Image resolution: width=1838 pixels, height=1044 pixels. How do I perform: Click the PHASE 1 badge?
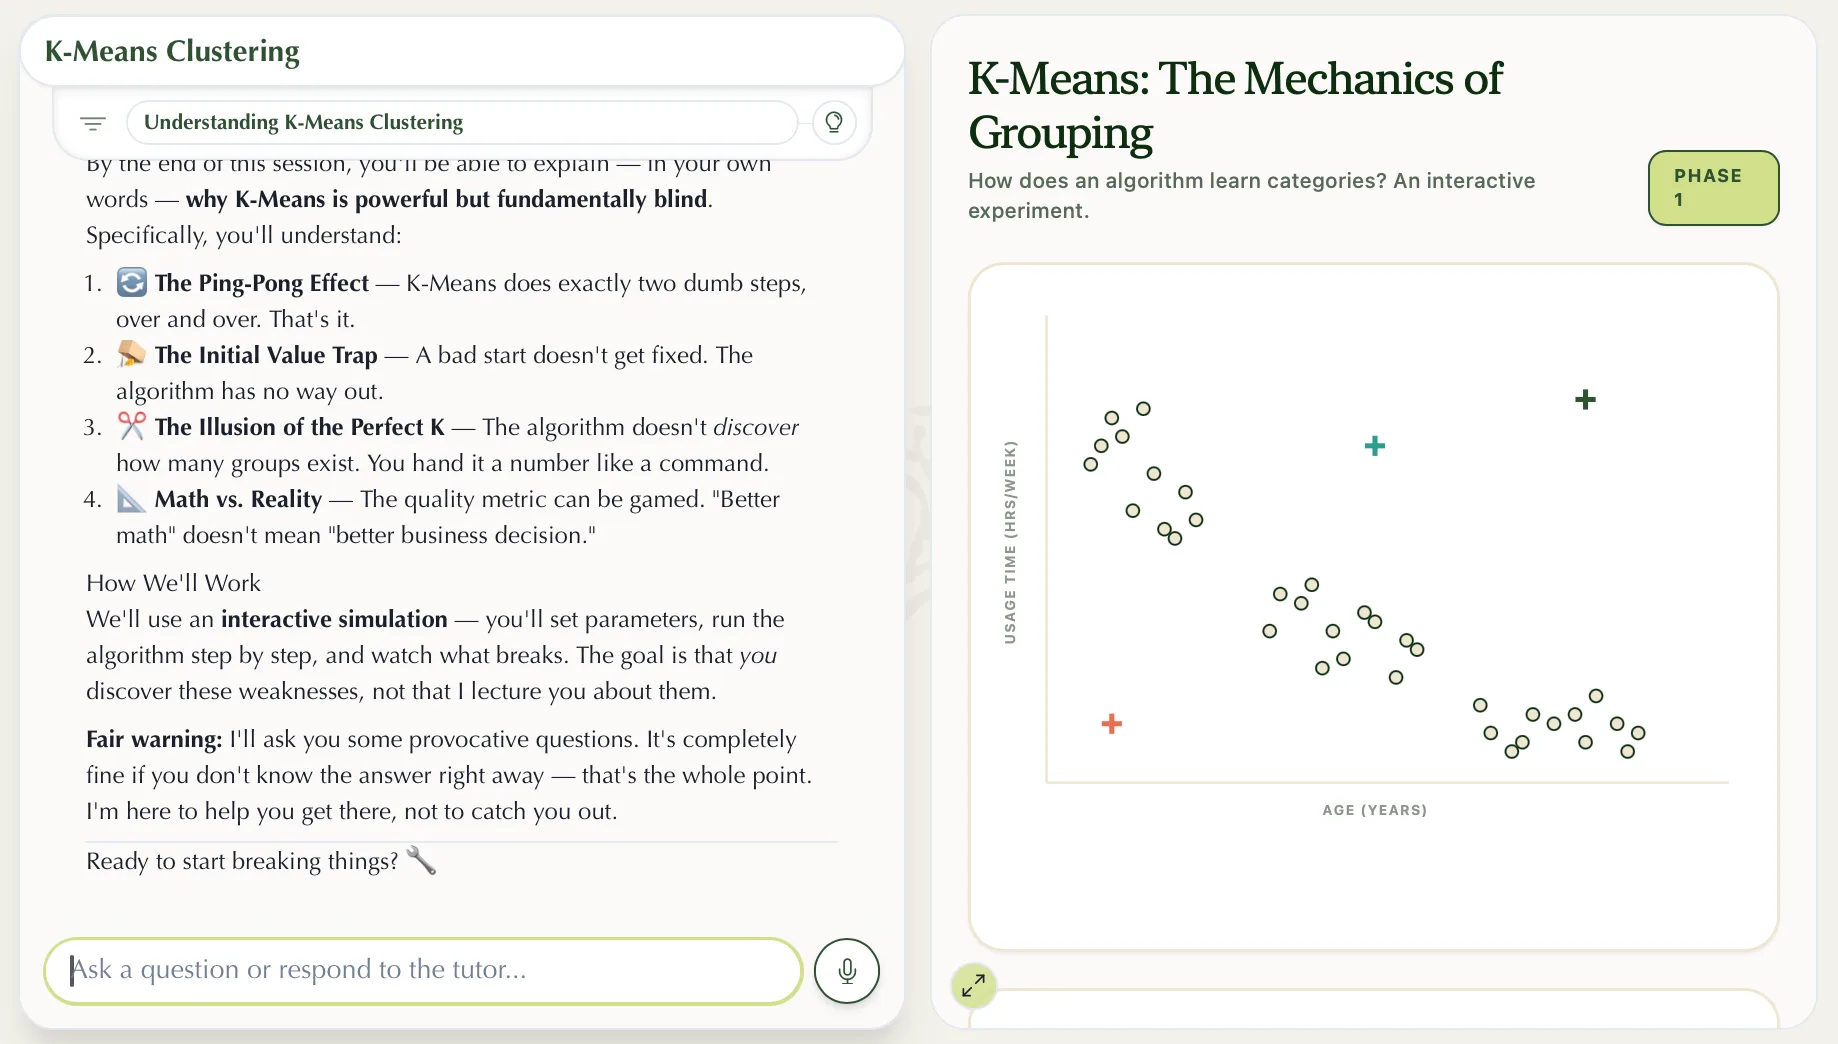pyautogui.click(x=1713, y=188)
